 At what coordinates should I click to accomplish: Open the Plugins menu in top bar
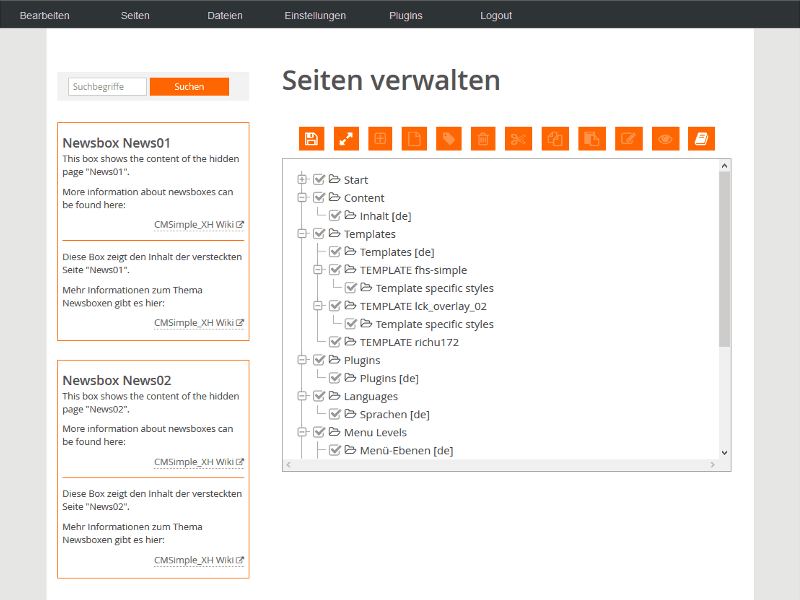[x=406, y=16]
